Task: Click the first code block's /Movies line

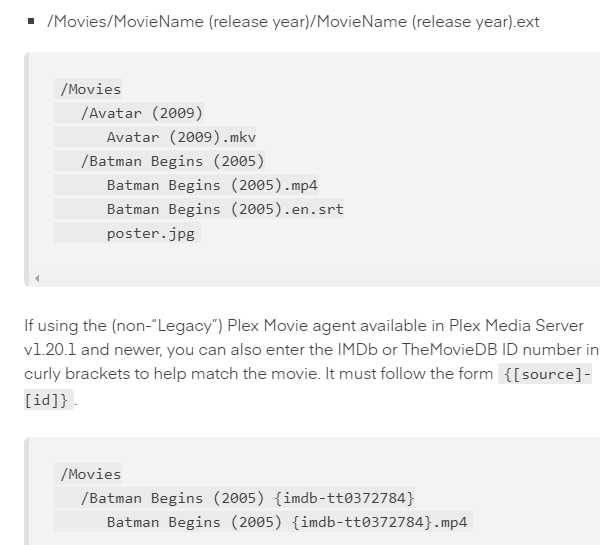Action: (90, 89)
